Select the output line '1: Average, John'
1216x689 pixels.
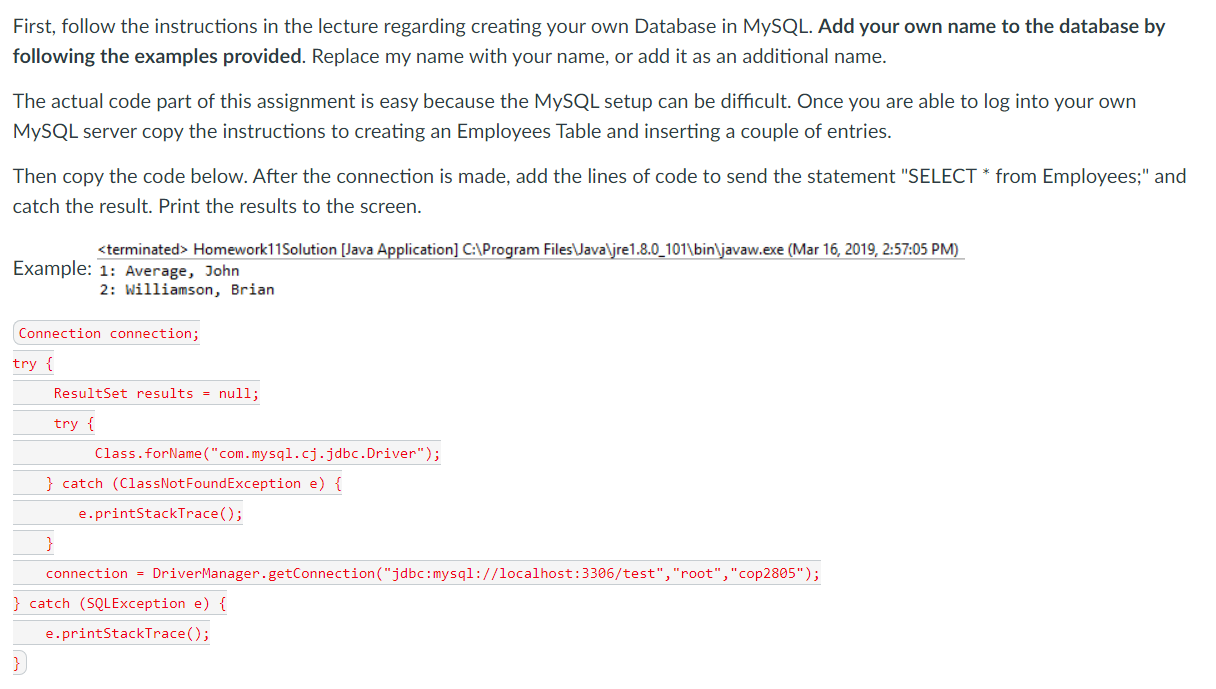pos(168,270)
